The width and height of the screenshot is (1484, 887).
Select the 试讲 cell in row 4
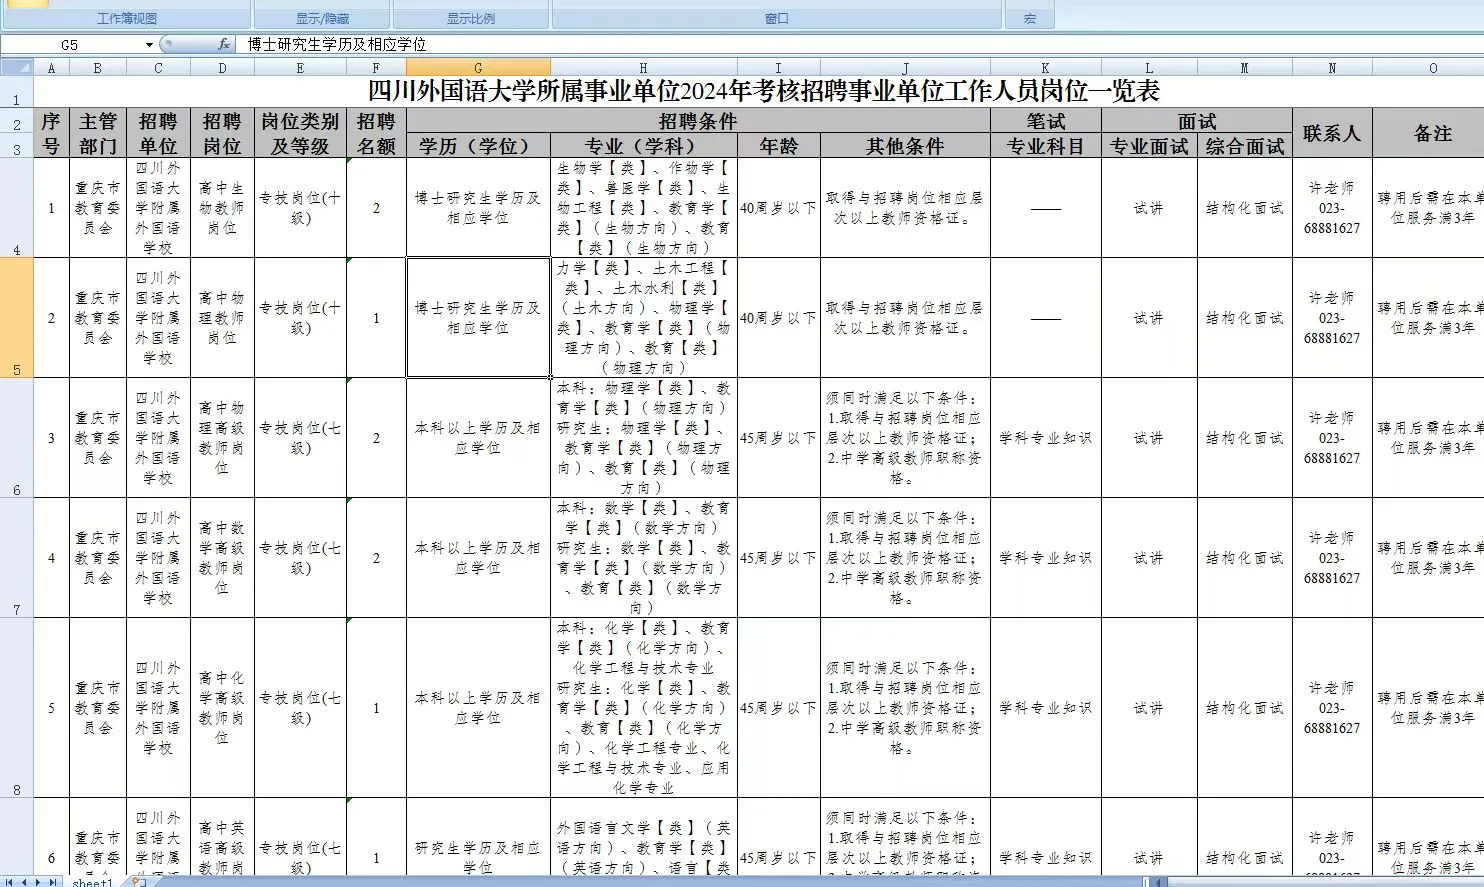[1149, 208]
